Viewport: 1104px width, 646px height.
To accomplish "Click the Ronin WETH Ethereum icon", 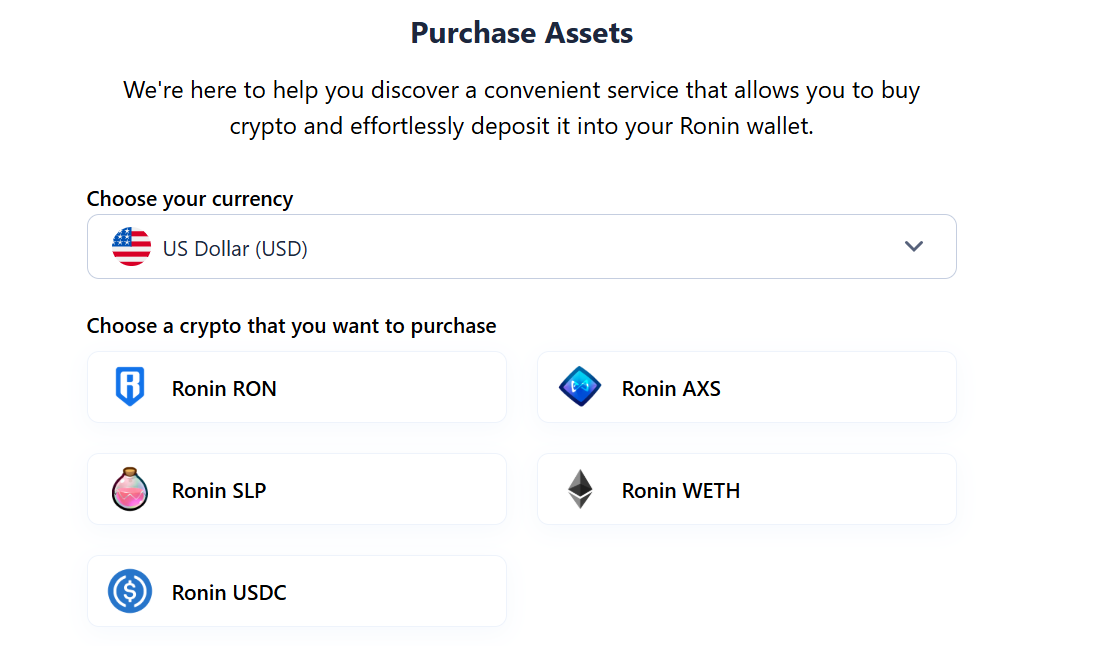I will click(x=578, y=489).
